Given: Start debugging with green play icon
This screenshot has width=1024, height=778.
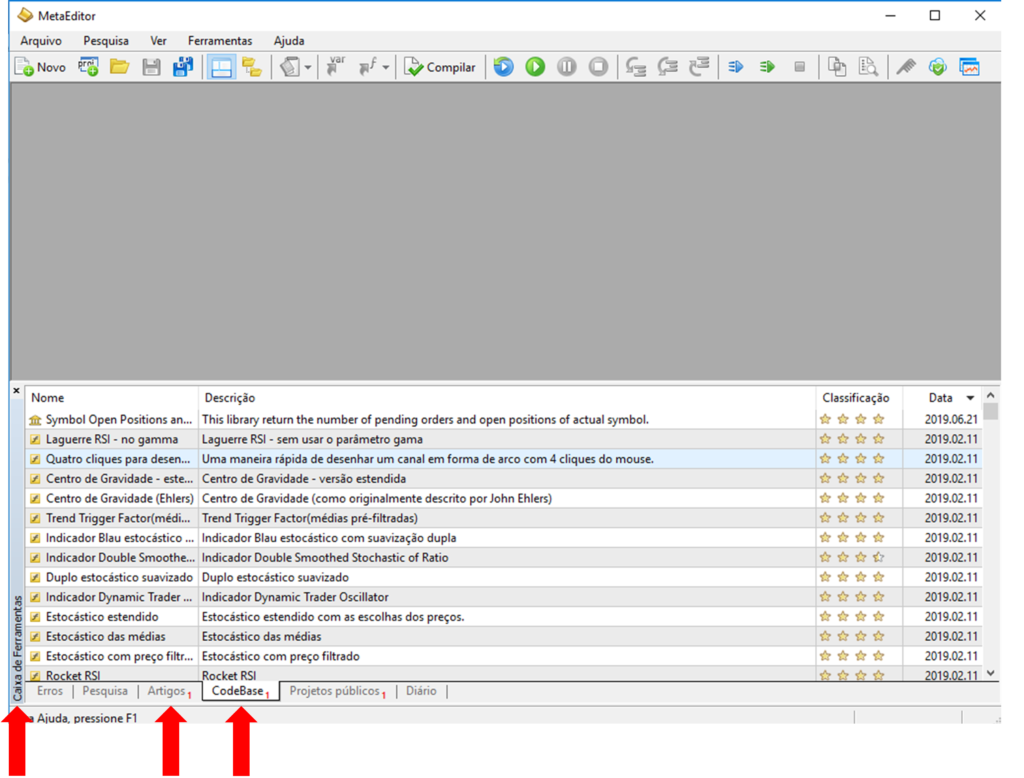Looking at the screenshot, I should pos(536,67).
